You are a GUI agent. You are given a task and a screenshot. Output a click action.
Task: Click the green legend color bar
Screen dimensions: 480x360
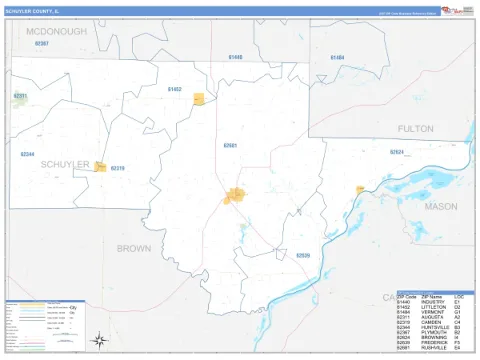pos(32,350)
